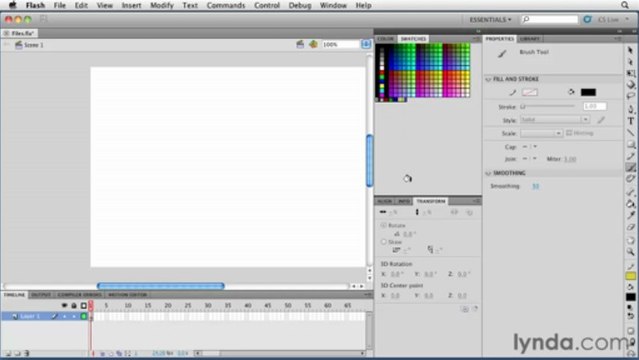The width and height of the screenshot is (639, 360).
Task: Open the Edit Scene icon above stage
Action: (x=300, y=44)
